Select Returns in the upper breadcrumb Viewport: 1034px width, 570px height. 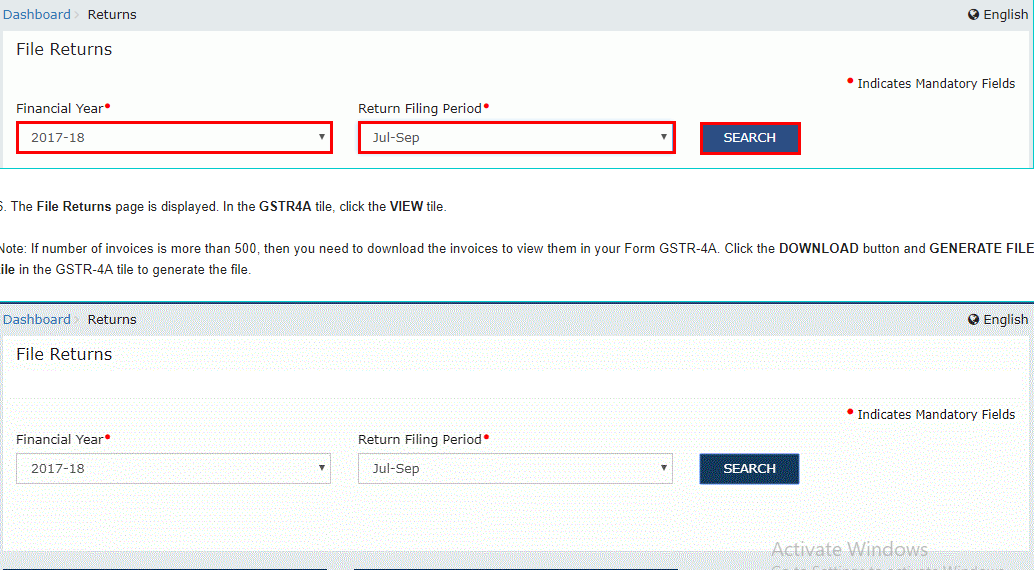(x=112, y=15)
